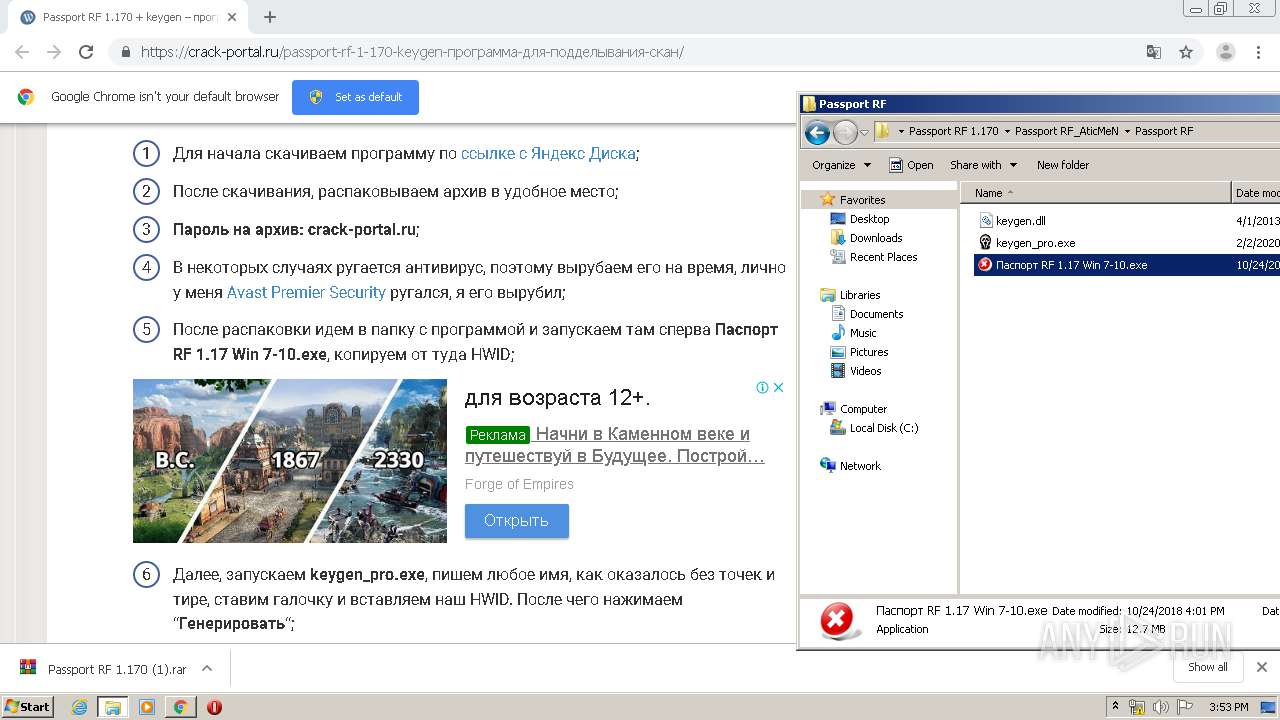The height and width of the screenshot is (720, 1280).
Task: Open the Chrome three-dot menu
Action: tap(1257, 52)
